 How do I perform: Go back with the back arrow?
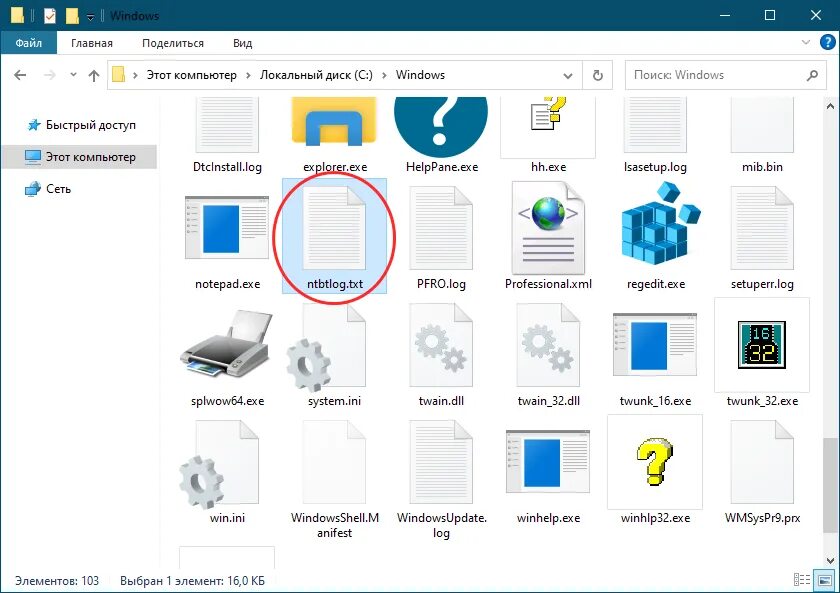[x=20, y=75]
